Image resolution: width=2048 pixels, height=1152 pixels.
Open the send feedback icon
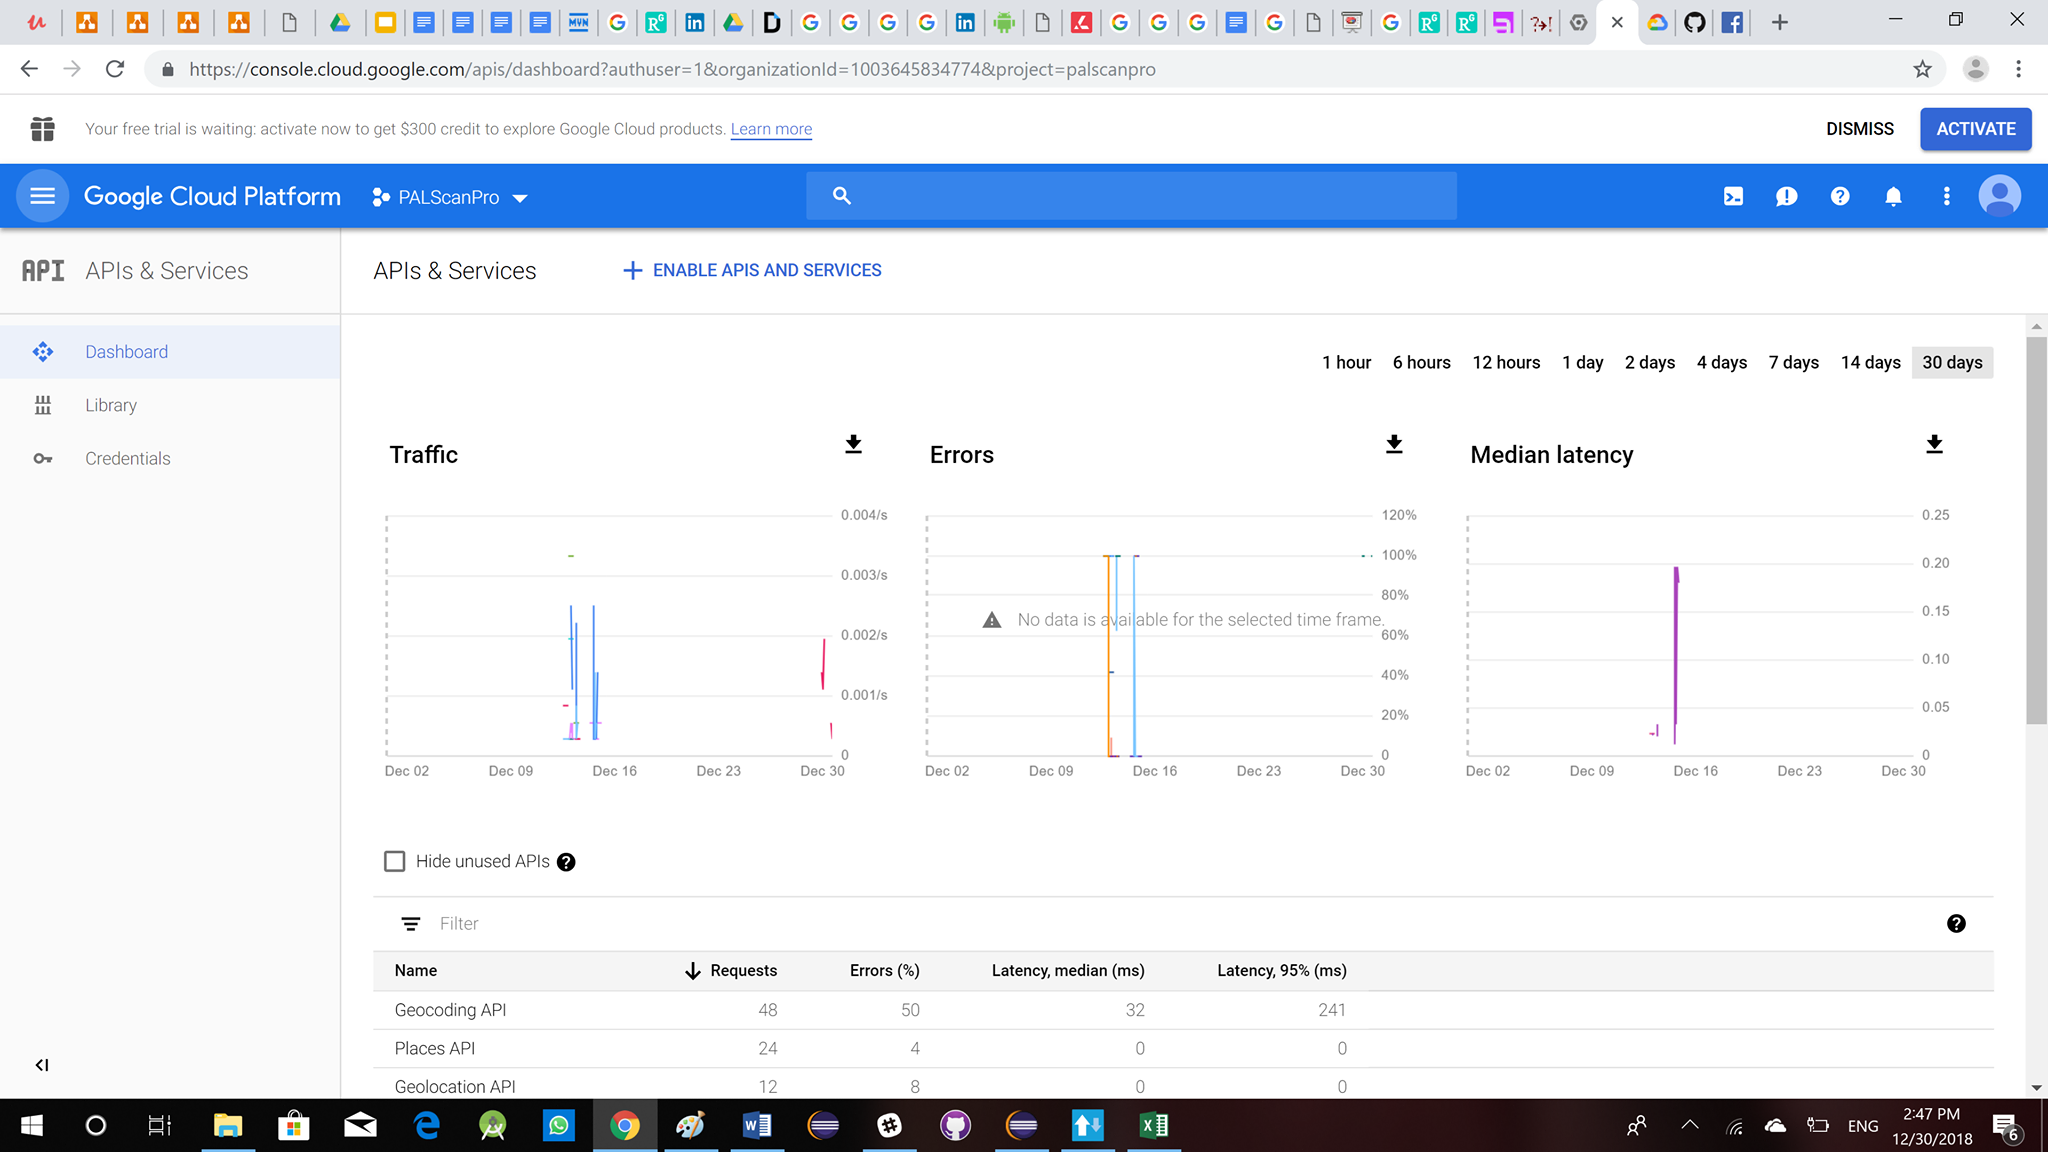coord(1786,196)
